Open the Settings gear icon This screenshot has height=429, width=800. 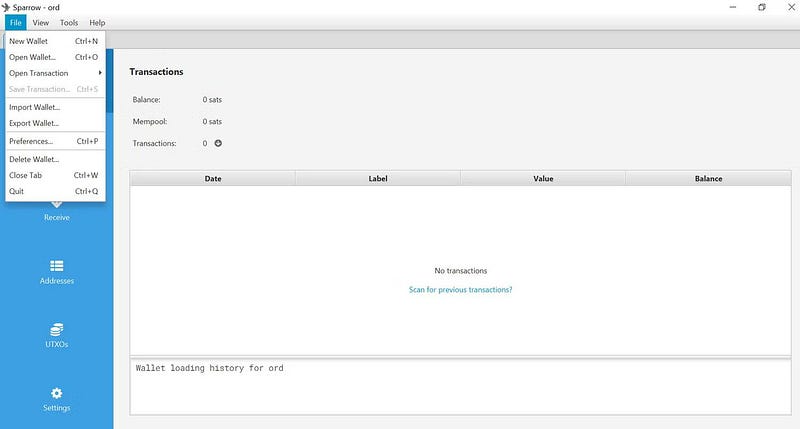point(57,393)
